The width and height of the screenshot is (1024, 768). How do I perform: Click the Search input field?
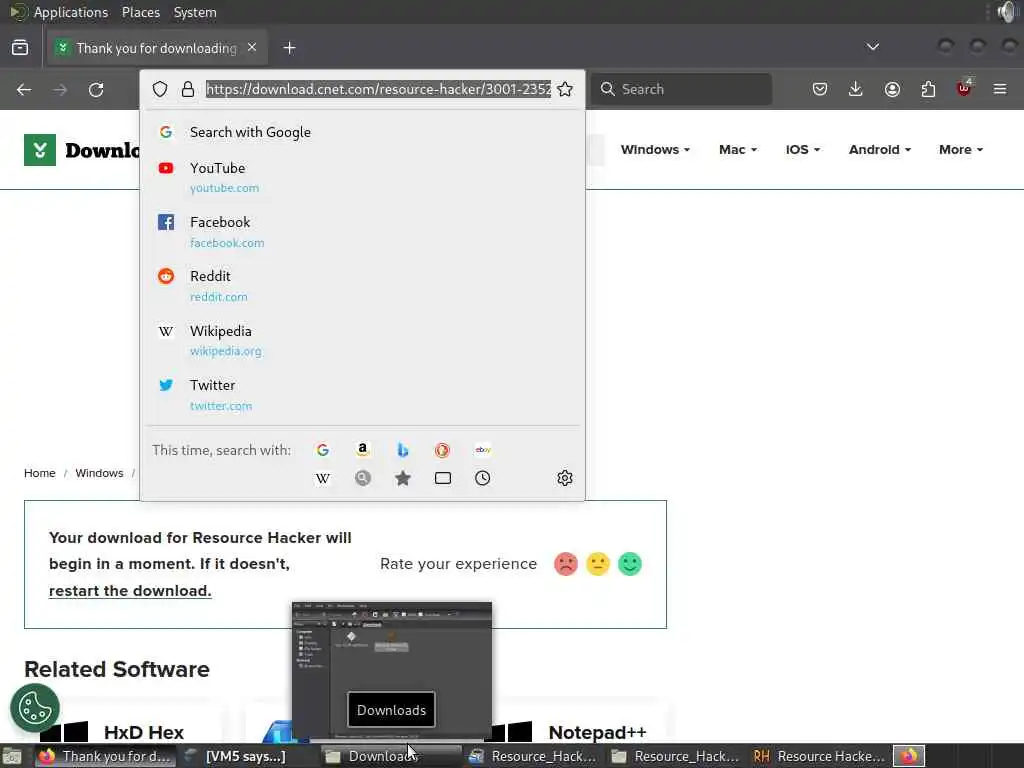(x=681, y=89)
